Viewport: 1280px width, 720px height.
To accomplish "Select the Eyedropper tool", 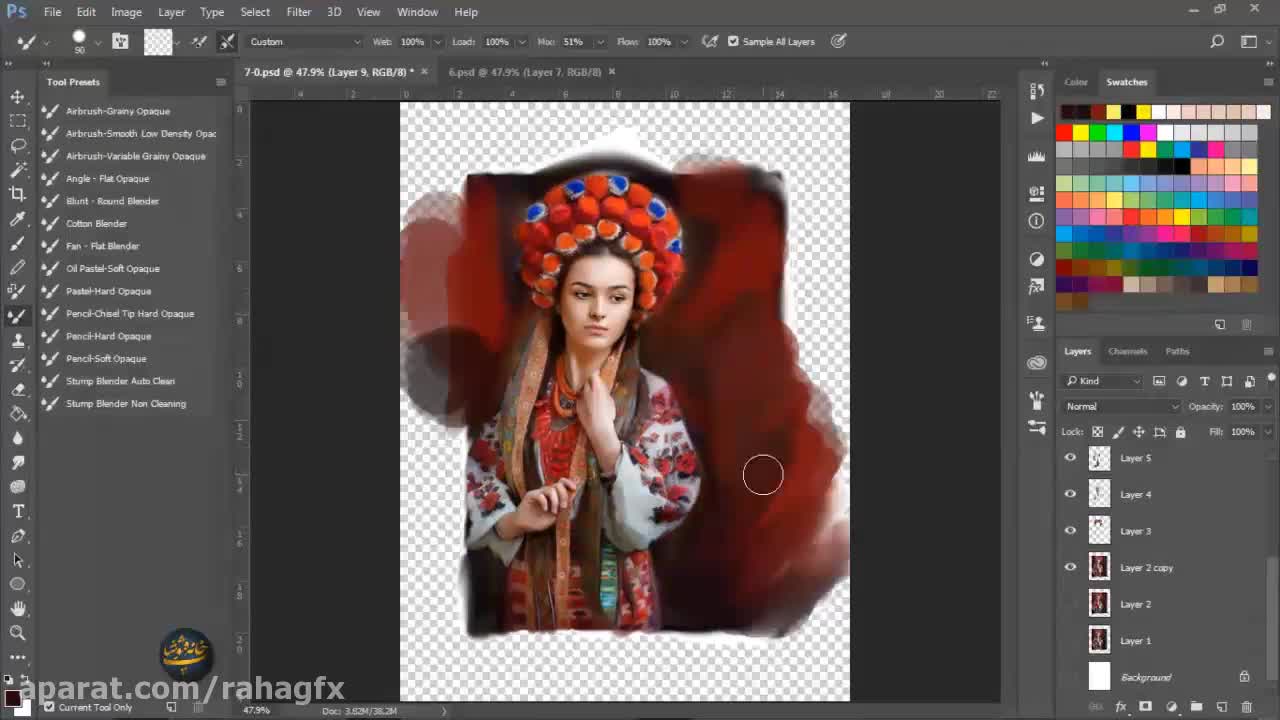I will point(17,219).
